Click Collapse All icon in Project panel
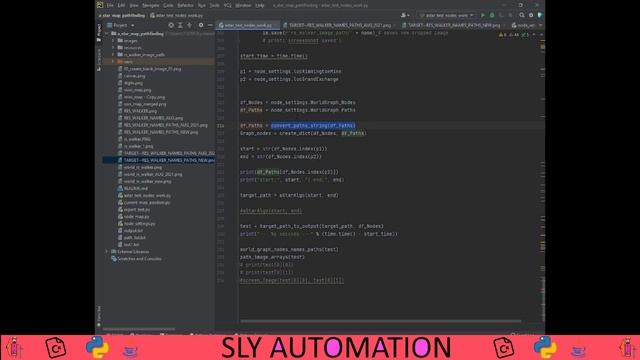The image size is (640, 360). pos(189,25)
